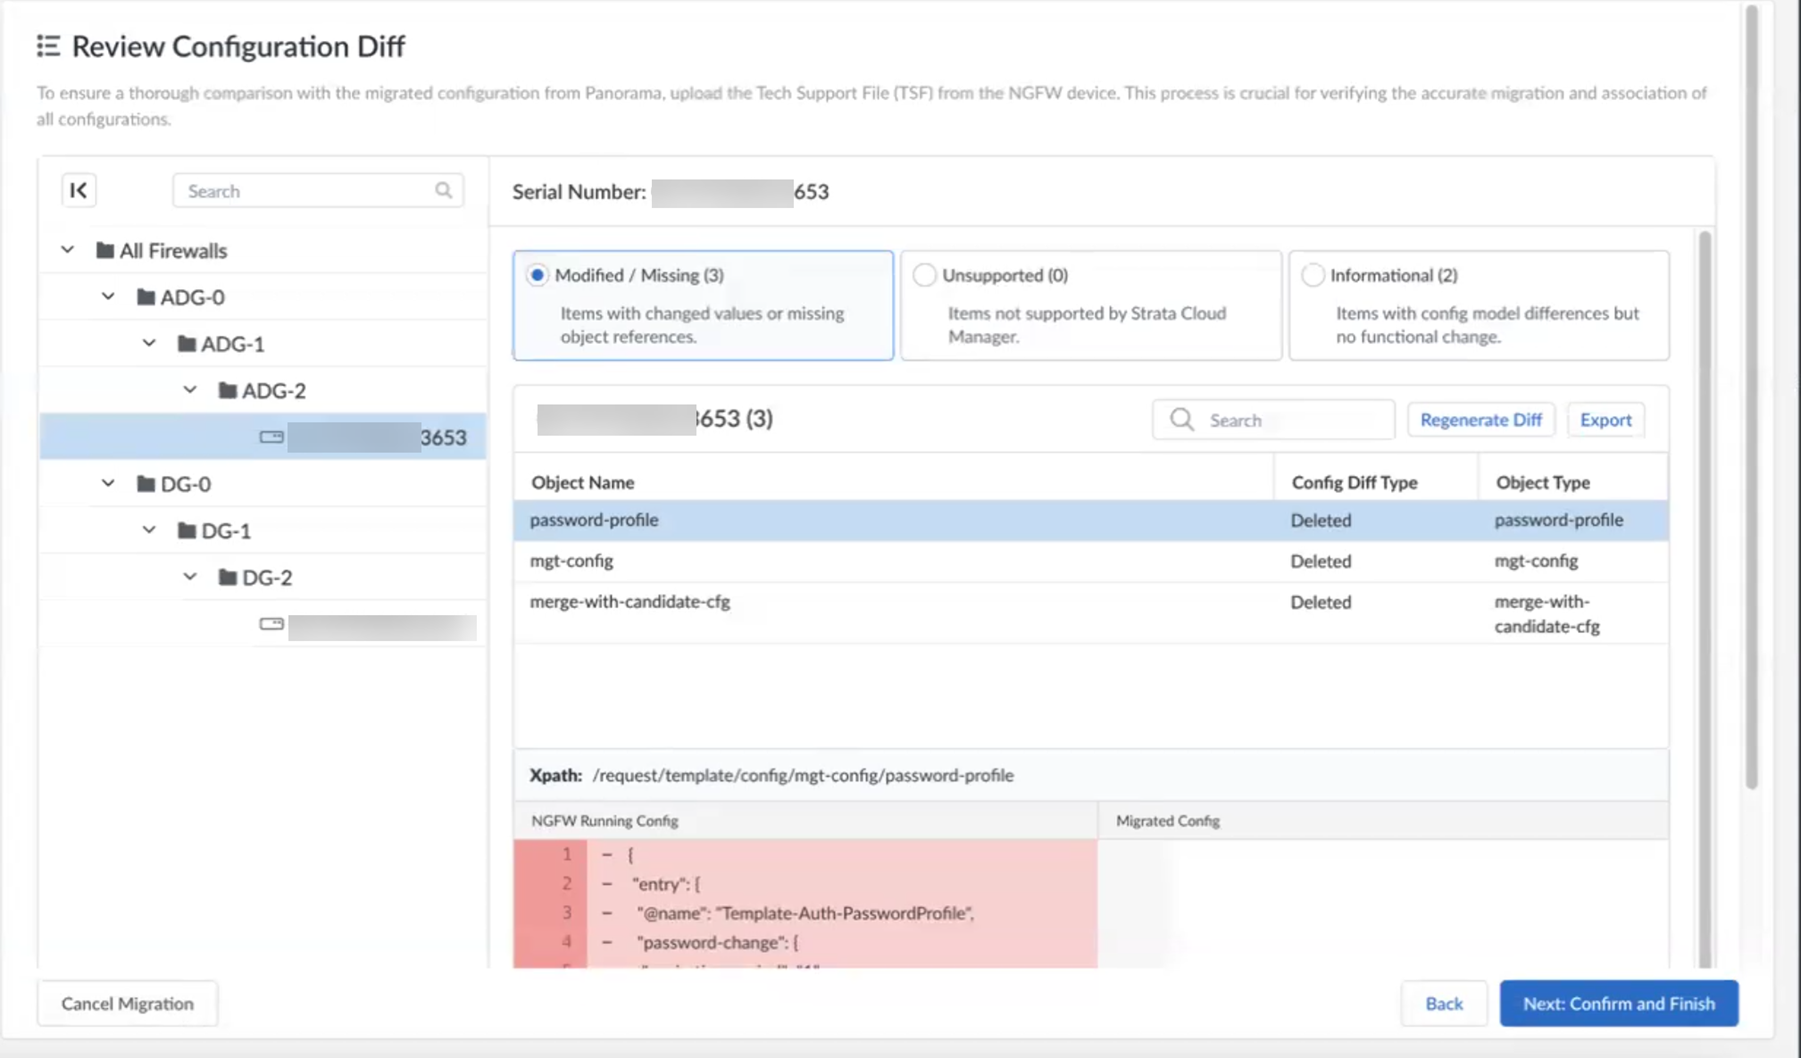Collapse the All Firewalls tree node
This screenshot has width=1801, height=1058.
click(x=67, y=250)
